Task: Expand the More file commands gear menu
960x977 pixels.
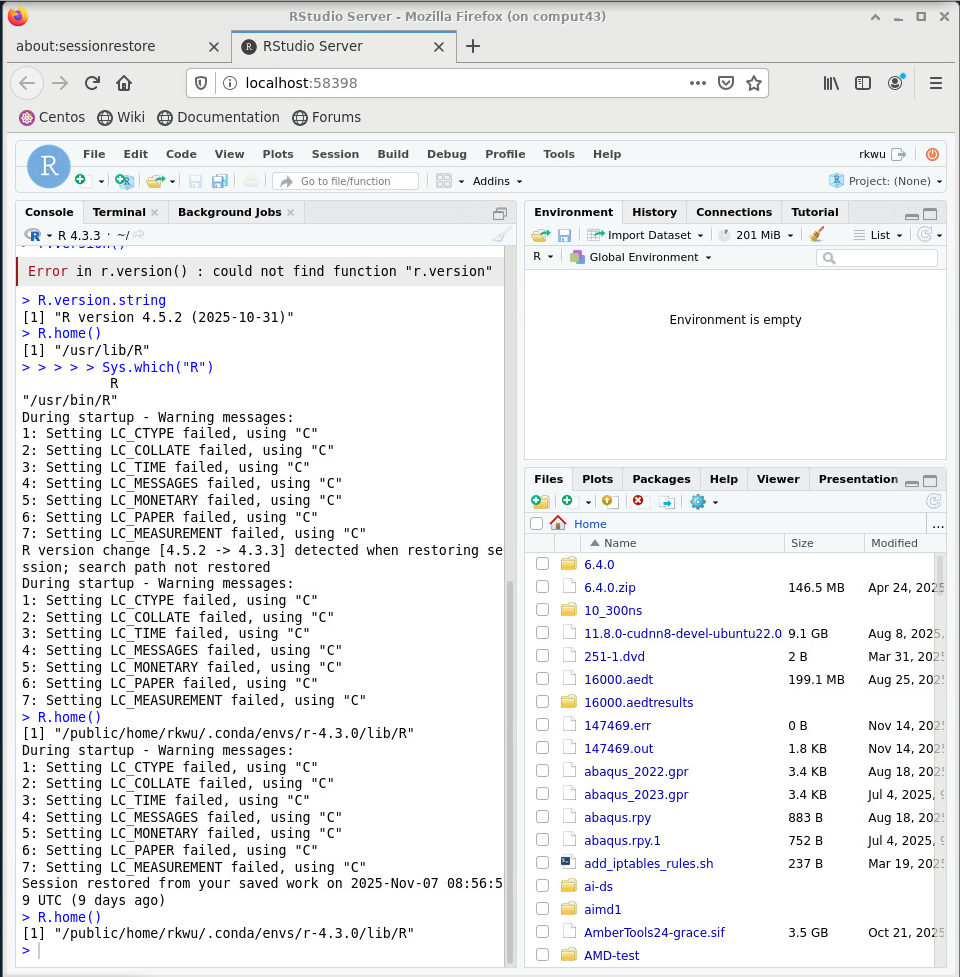Action: tap(700, 501)
